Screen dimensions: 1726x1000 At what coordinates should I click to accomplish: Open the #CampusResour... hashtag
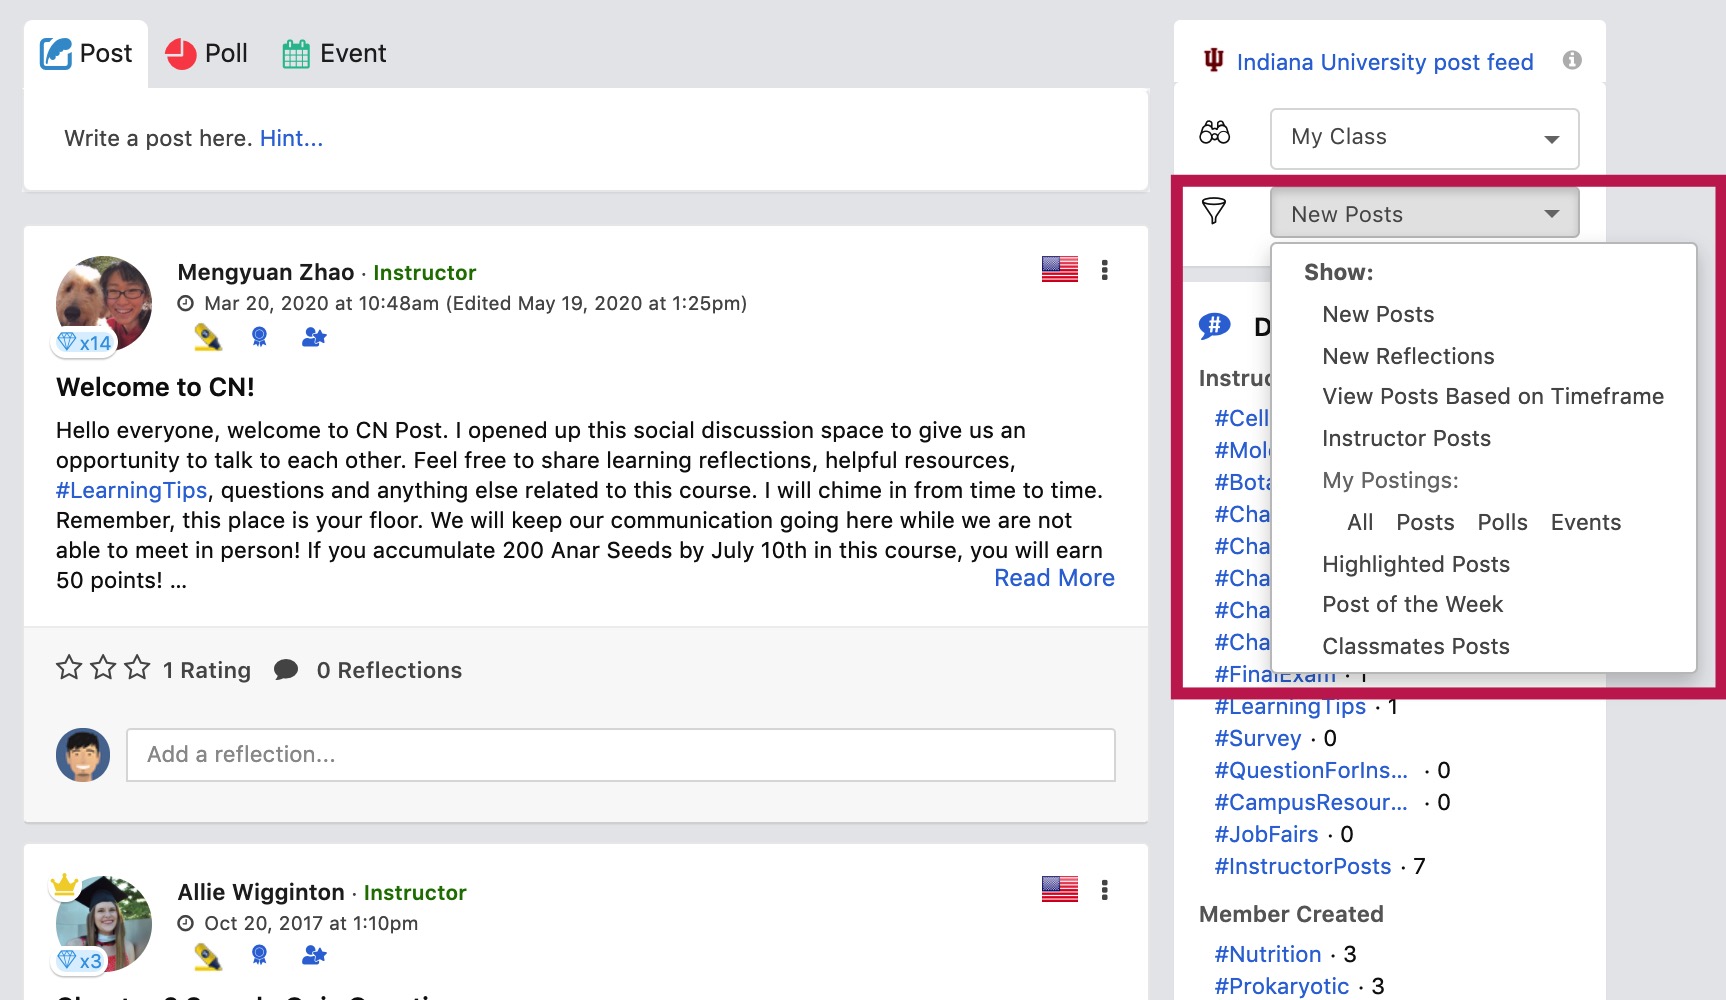1310,803
